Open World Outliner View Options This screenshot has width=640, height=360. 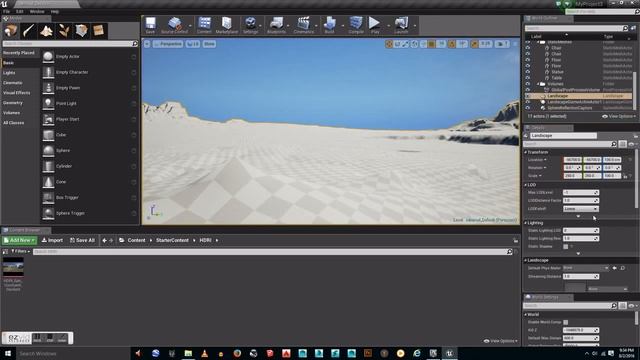pos(619,116)
